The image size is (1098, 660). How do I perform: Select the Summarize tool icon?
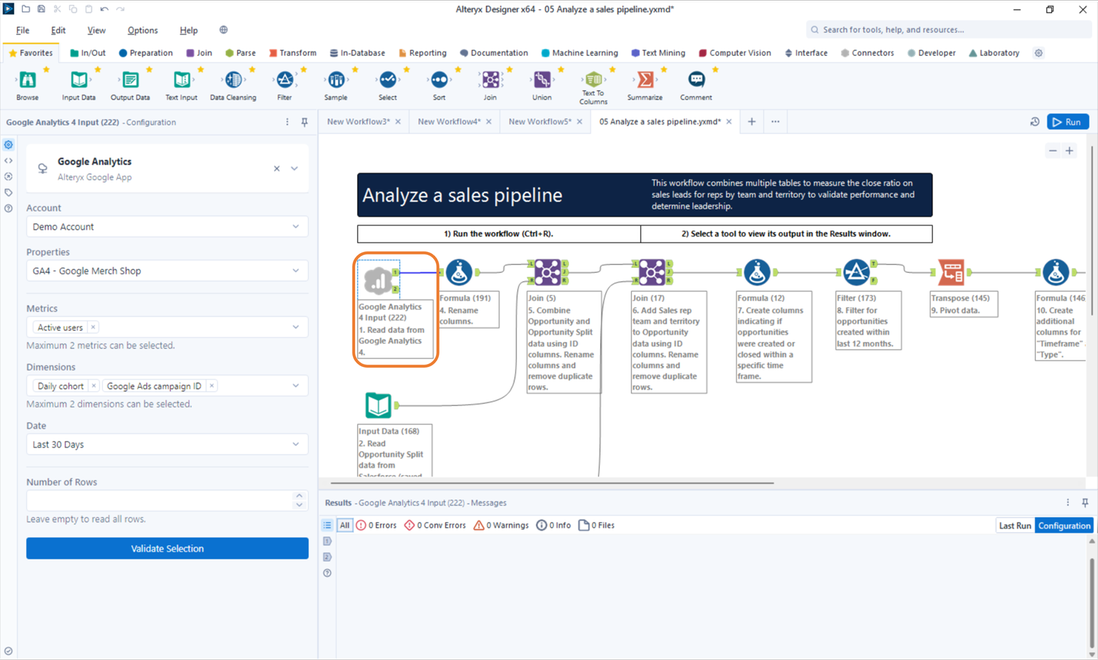(x=645, y=80)
